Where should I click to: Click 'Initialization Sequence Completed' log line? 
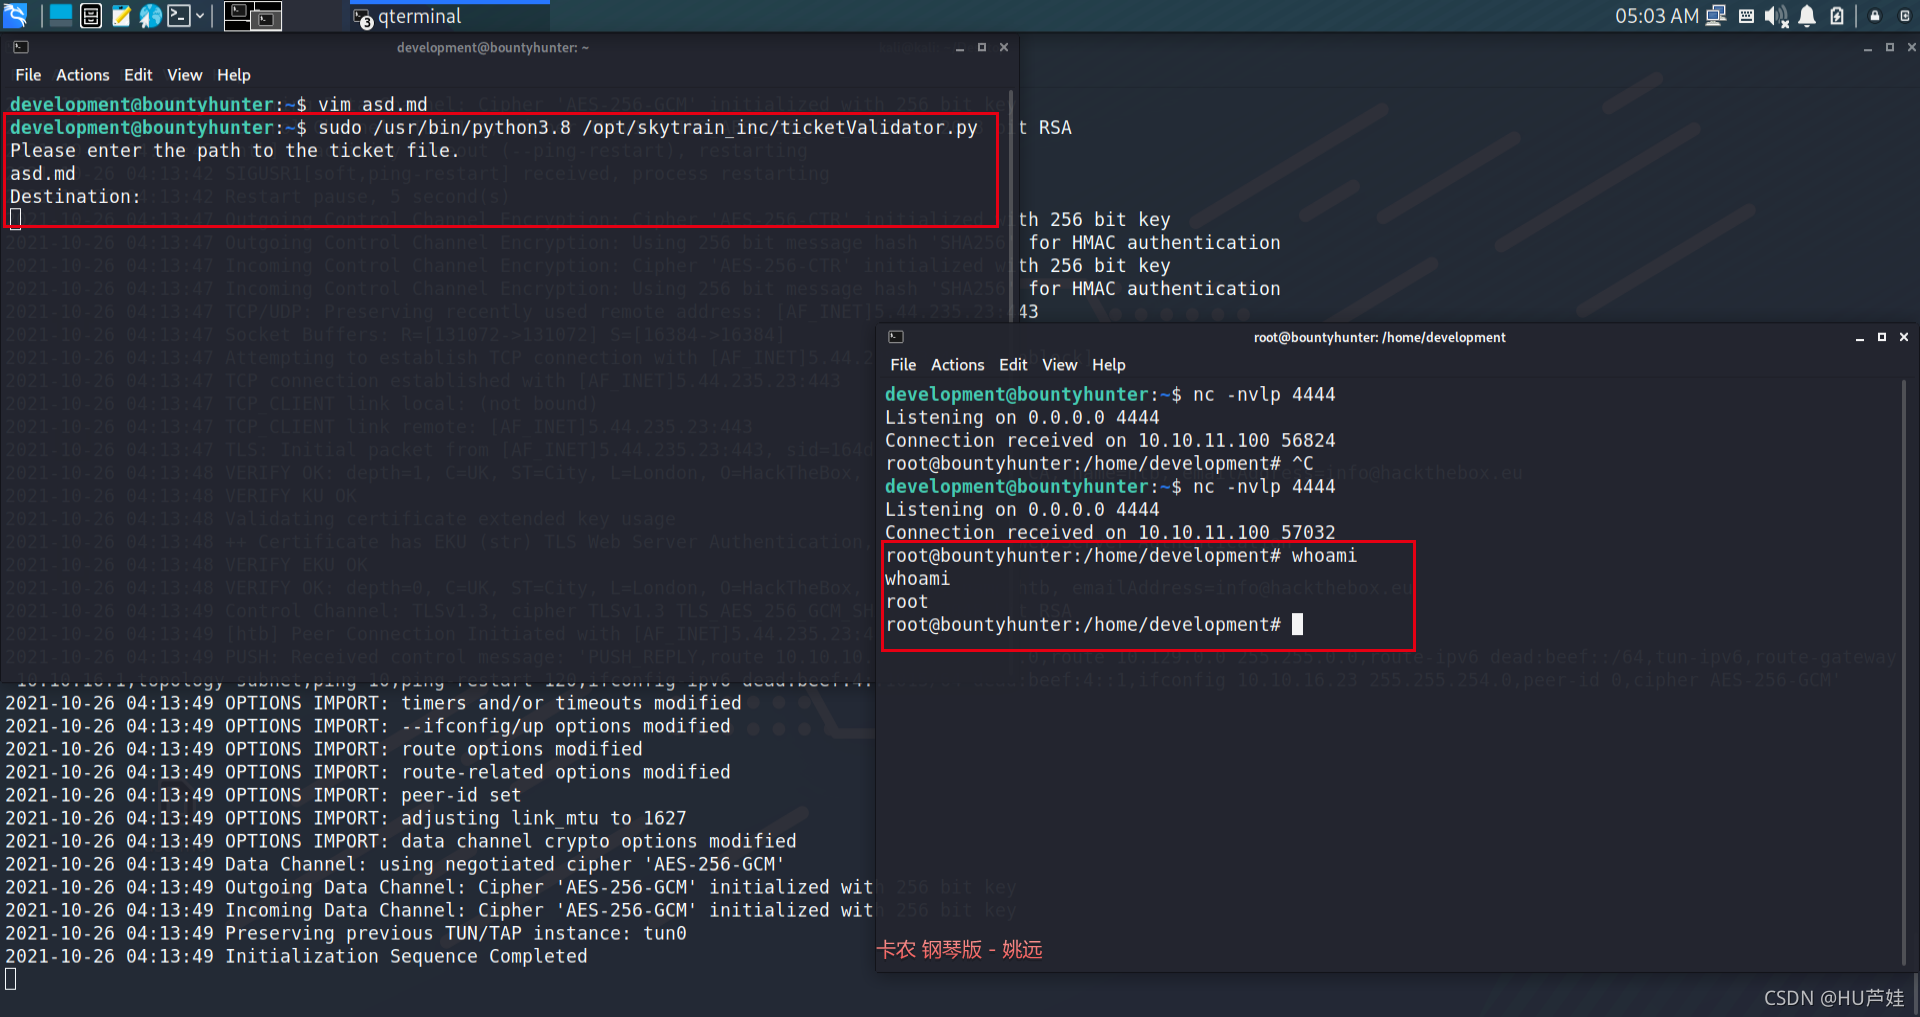tap(296, 956)
